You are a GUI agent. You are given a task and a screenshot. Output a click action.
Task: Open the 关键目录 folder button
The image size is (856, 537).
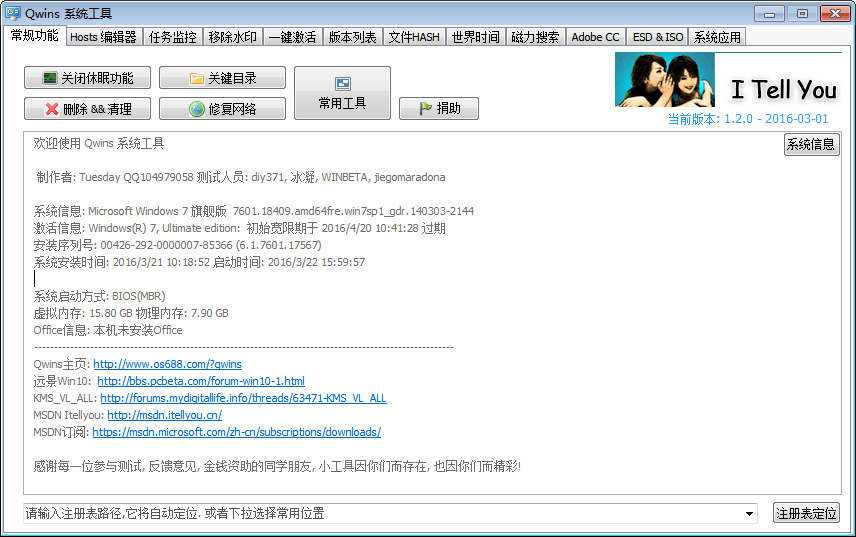point(222,78)
